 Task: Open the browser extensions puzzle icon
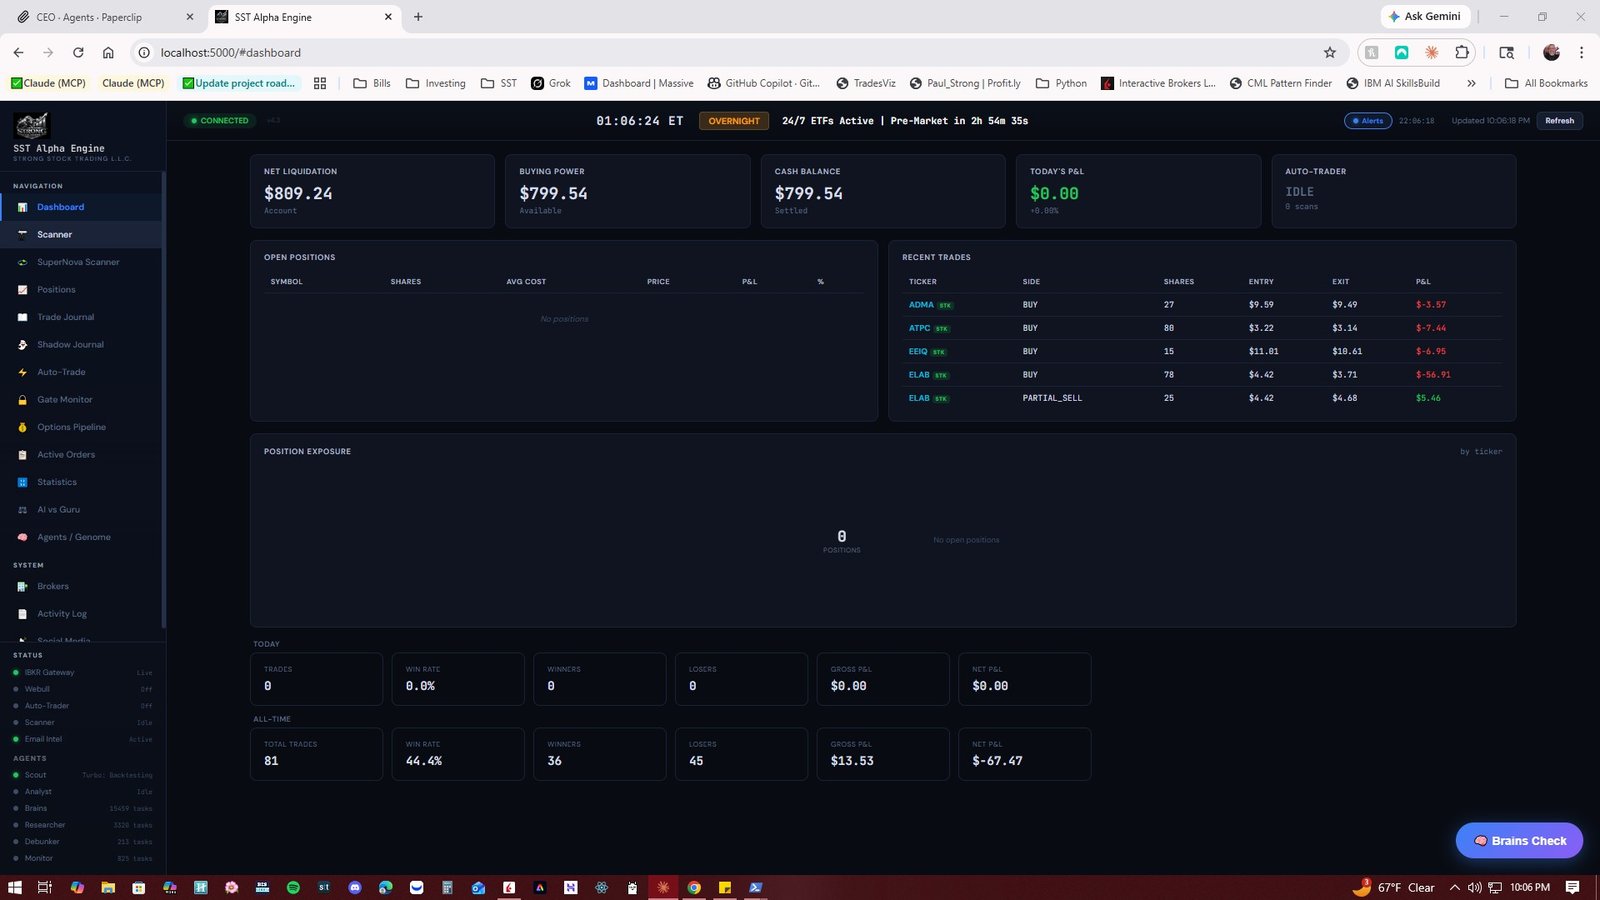[1462, 52]
